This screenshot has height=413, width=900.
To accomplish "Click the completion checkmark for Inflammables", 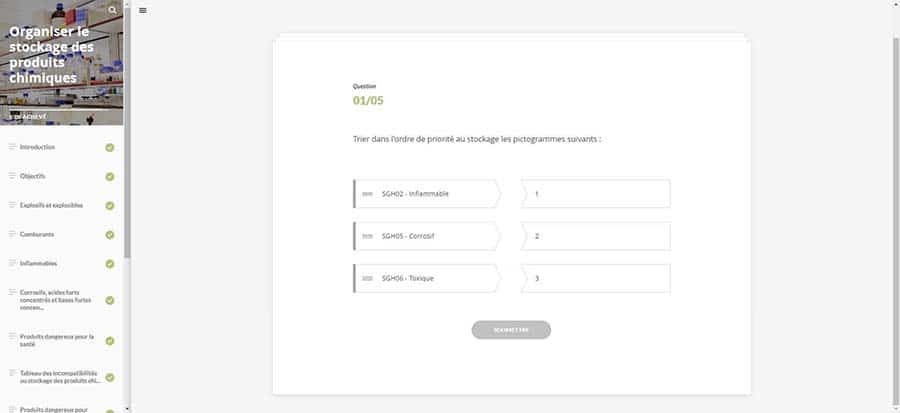I will click(110, 264).
